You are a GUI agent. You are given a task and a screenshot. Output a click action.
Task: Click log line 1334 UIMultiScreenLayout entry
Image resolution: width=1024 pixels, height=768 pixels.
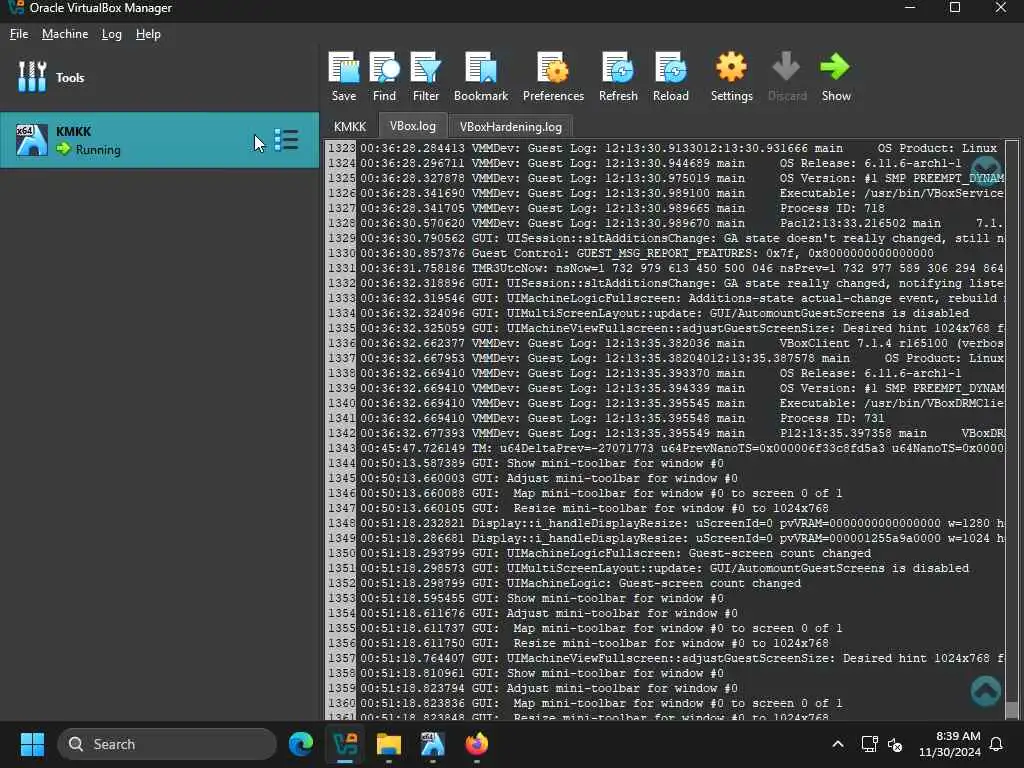point(665,313)
